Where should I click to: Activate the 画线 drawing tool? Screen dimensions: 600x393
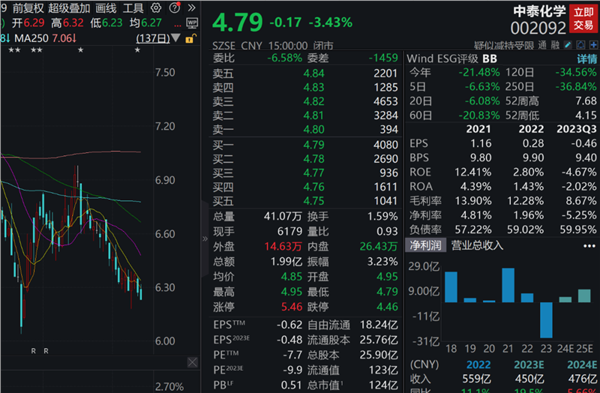pyautogui.click(x=106, y=8)
